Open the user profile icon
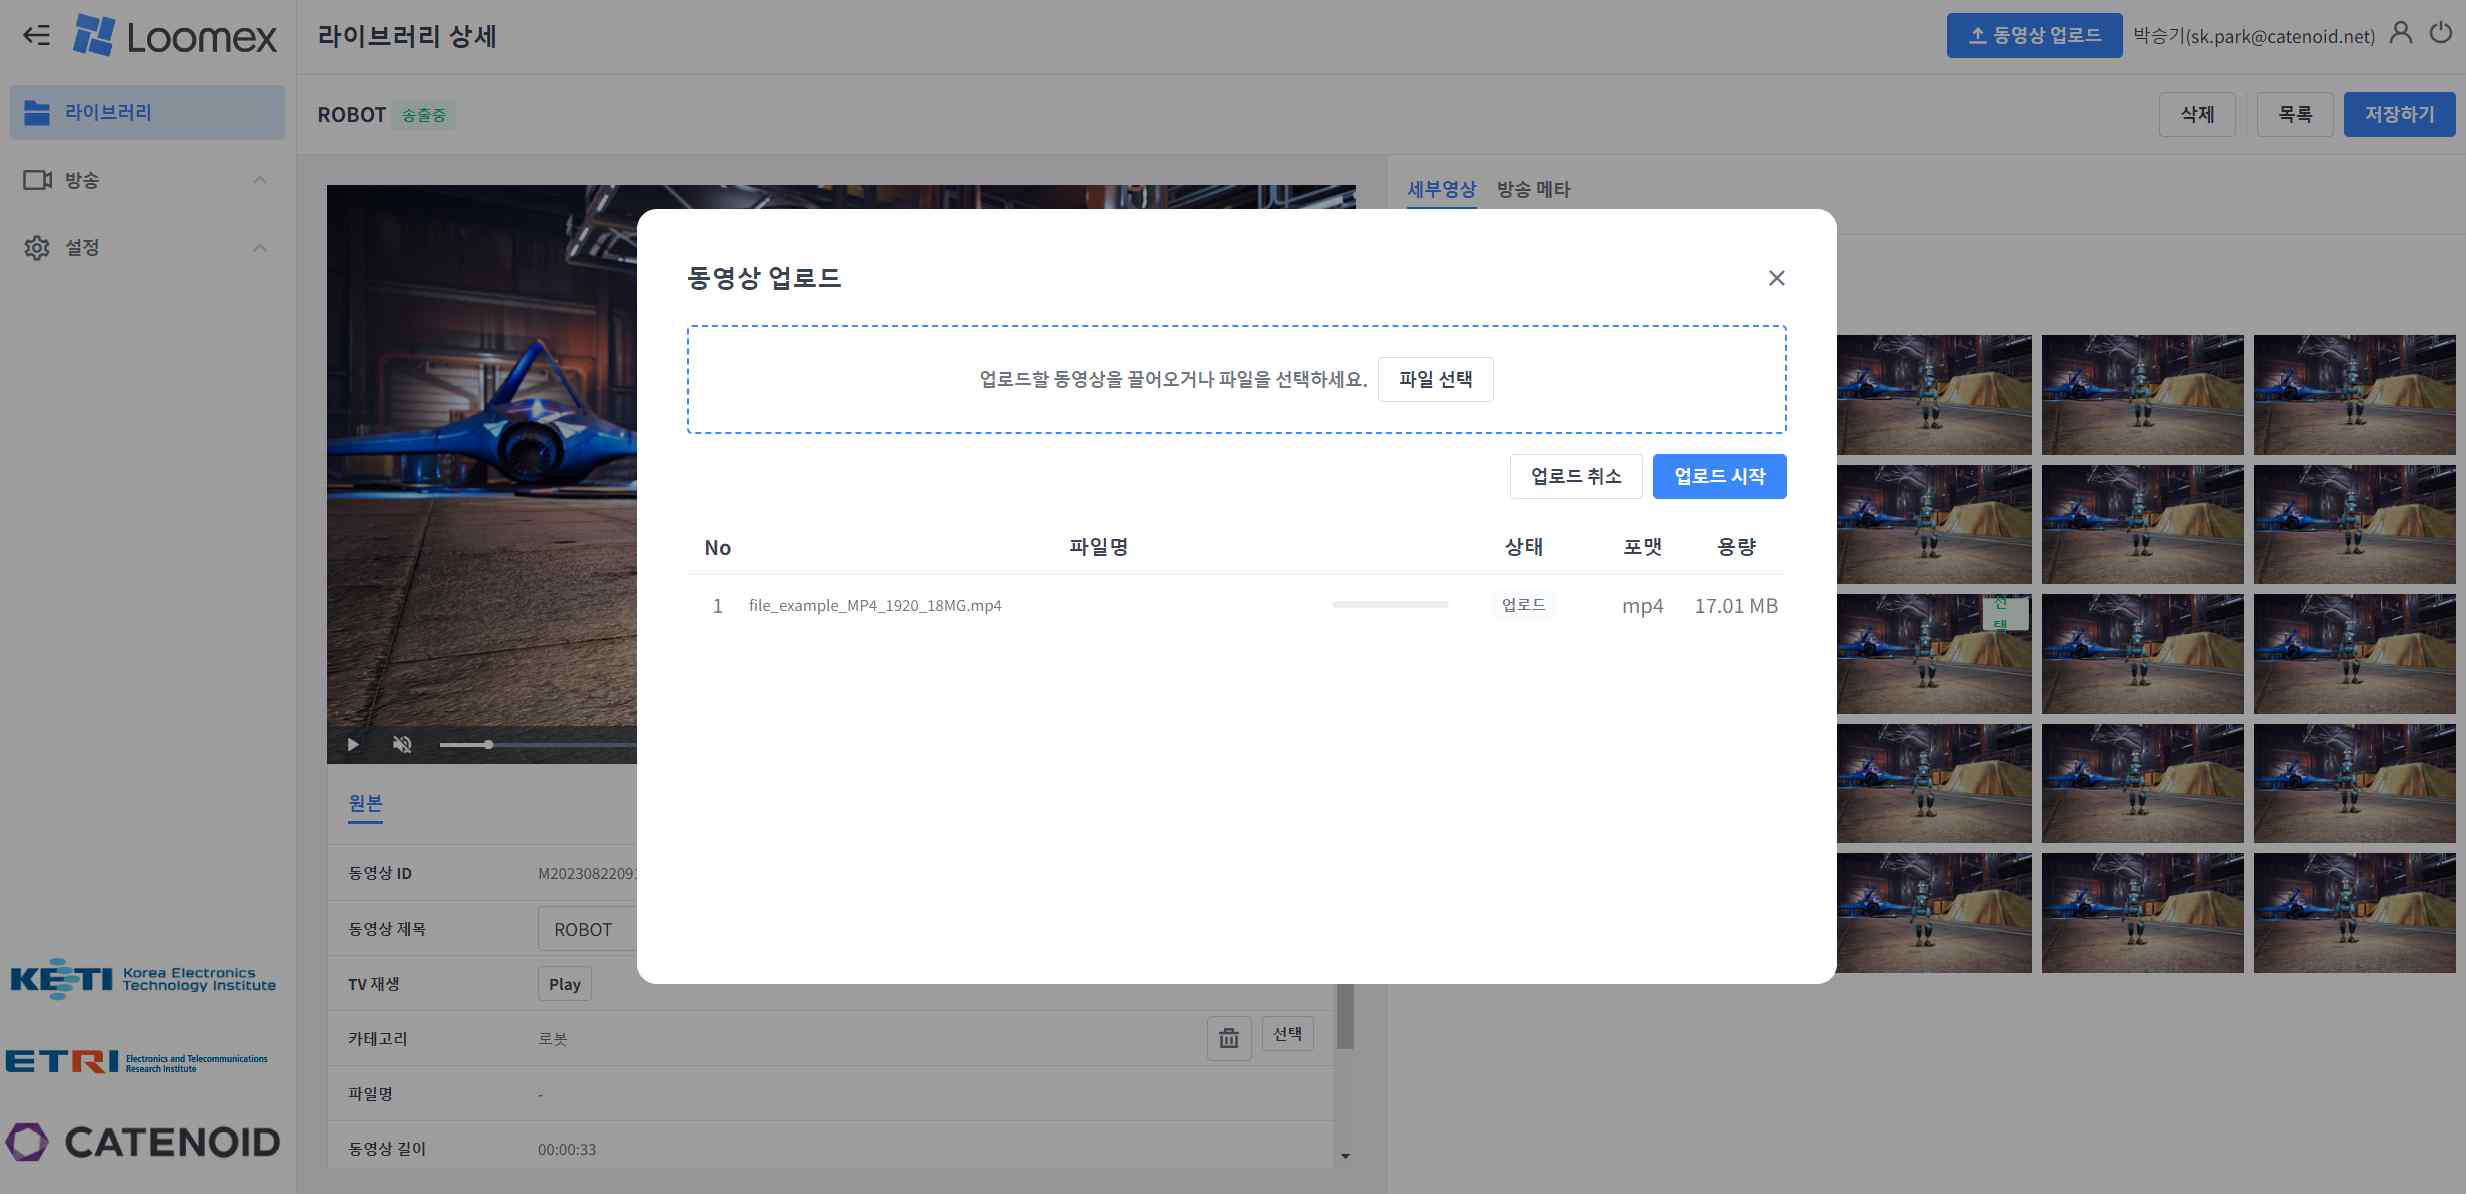This screenshot has height=1194, width=2466. coord(2400,33)
